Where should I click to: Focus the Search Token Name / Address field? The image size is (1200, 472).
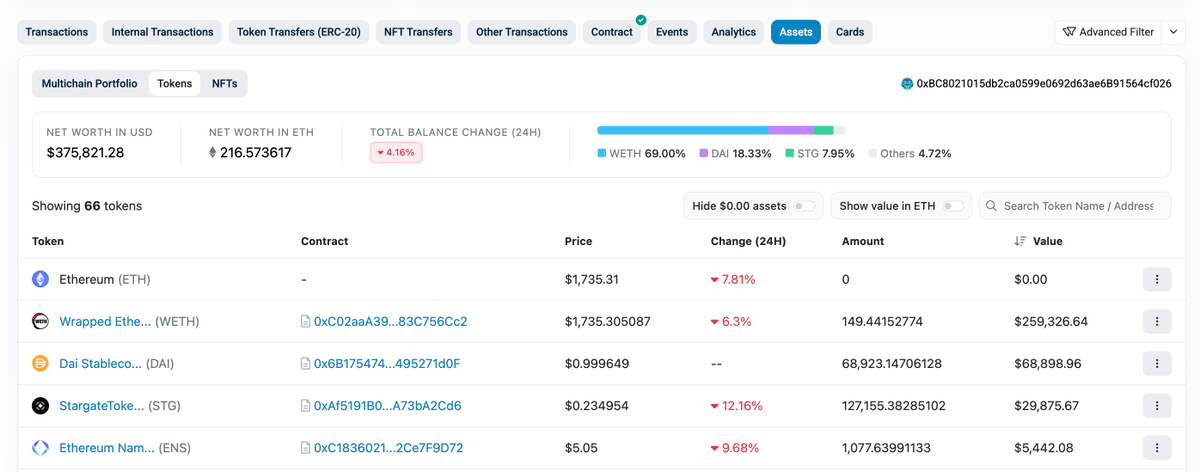(x=1075, y=206)
